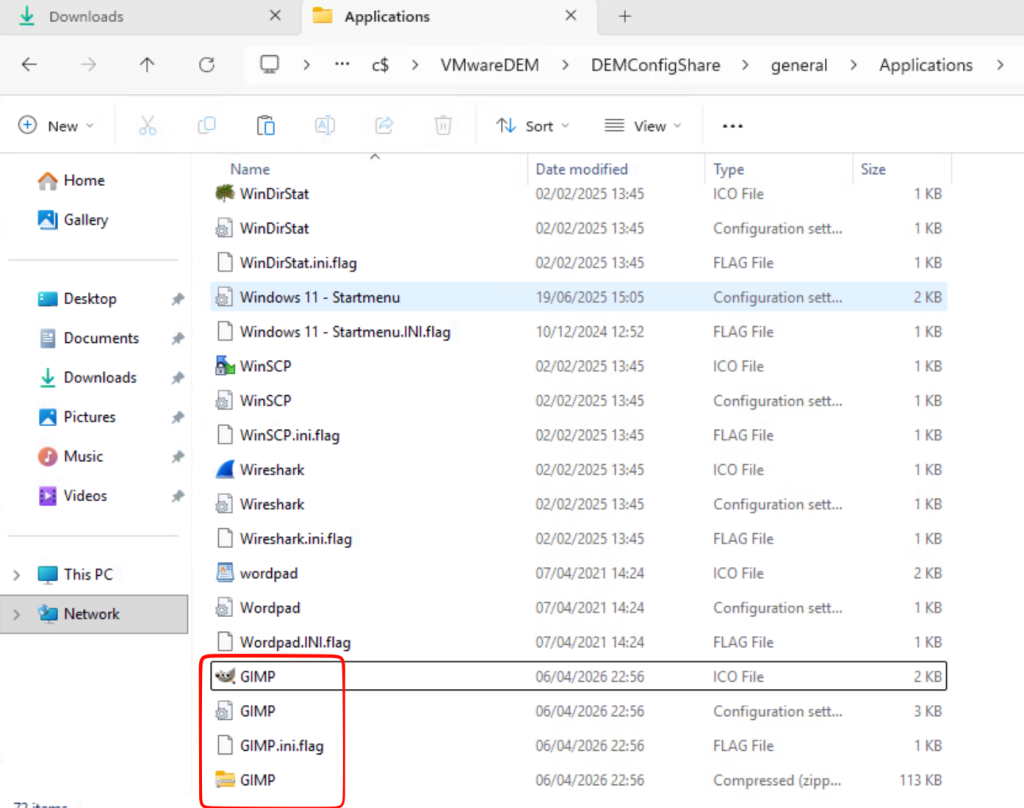
Task: Click the Delete trash can icon
Action: 443,125
